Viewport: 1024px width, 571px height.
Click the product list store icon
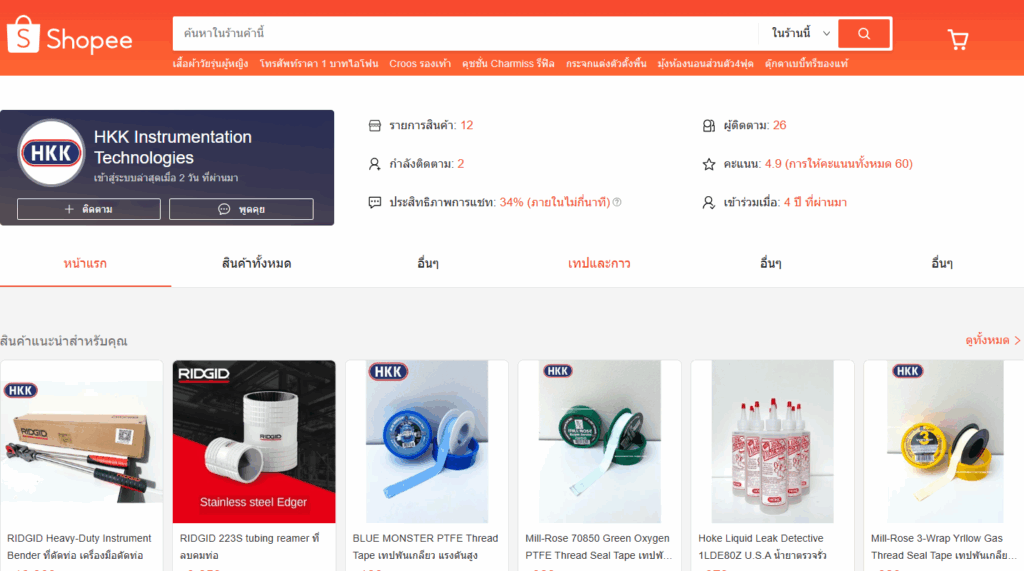[374, 125]
